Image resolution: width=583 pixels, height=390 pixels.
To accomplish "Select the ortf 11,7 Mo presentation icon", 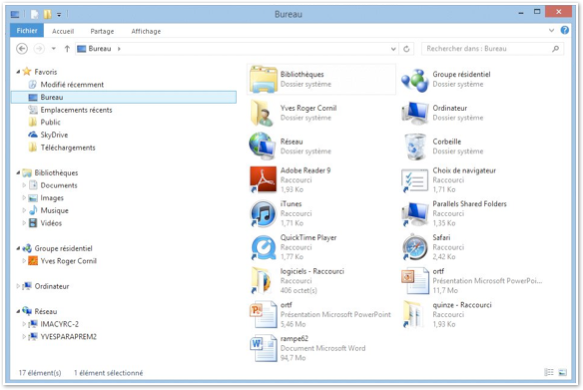I will pos(415,281).
